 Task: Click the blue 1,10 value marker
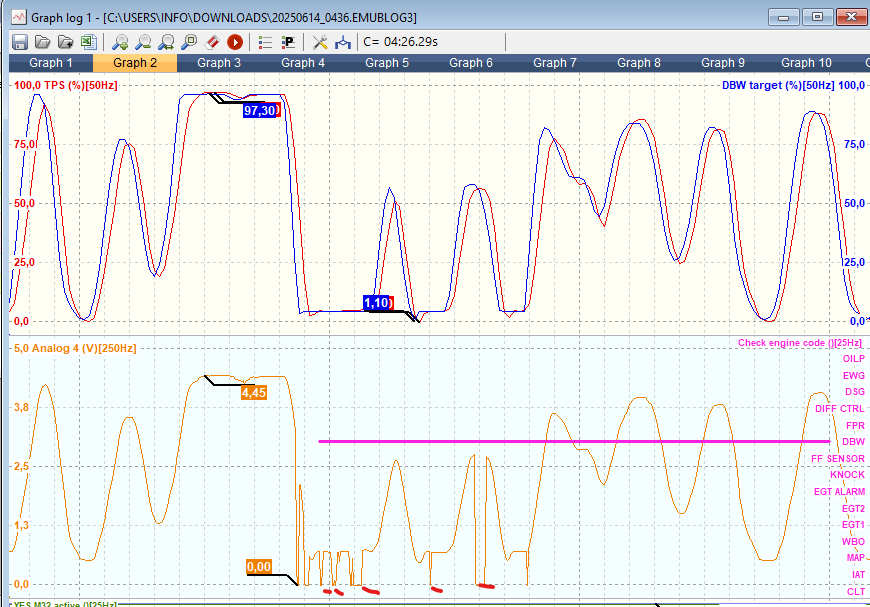(377, 303)
